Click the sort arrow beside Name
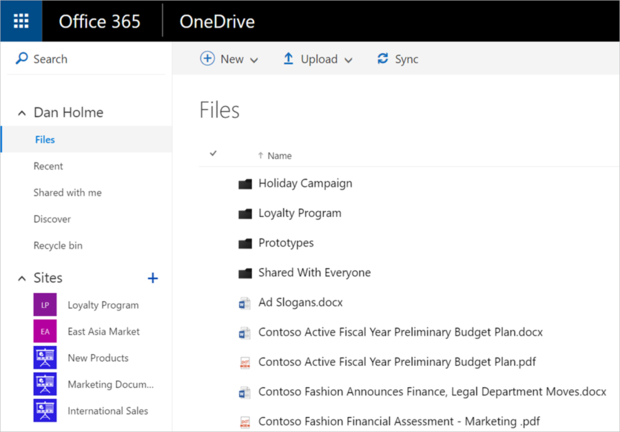The width and height of the screenshot is (620, 432). 260,155
